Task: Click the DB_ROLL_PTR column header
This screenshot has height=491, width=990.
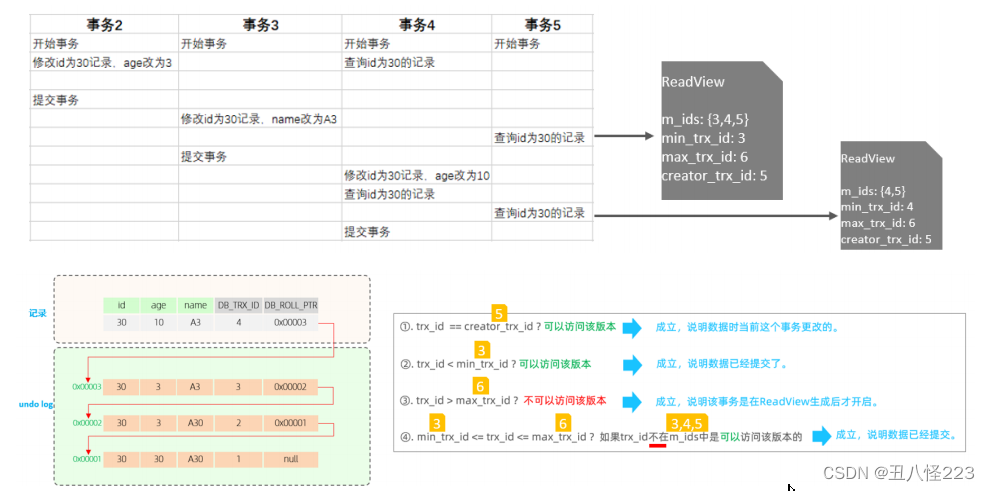Action: (290, 305)
